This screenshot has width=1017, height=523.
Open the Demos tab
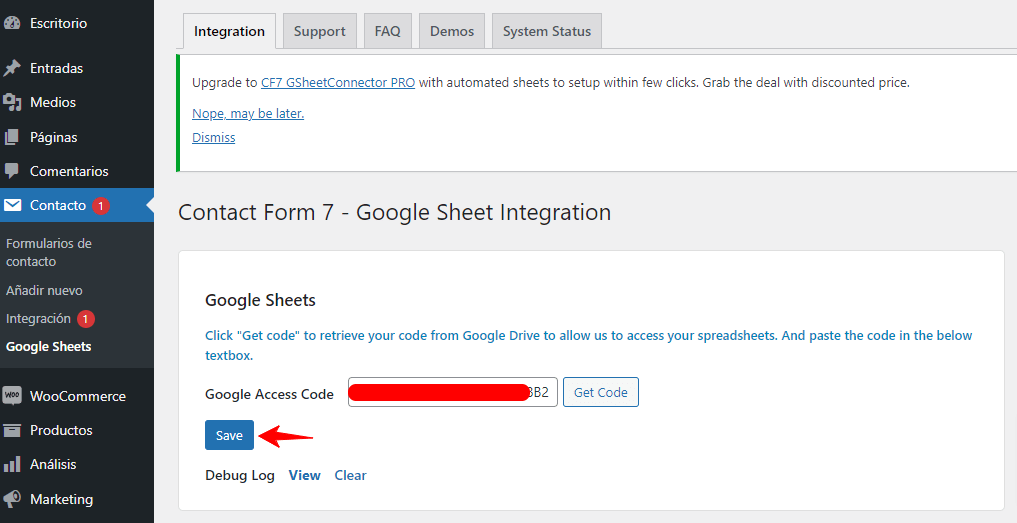[x=452, y=31]
